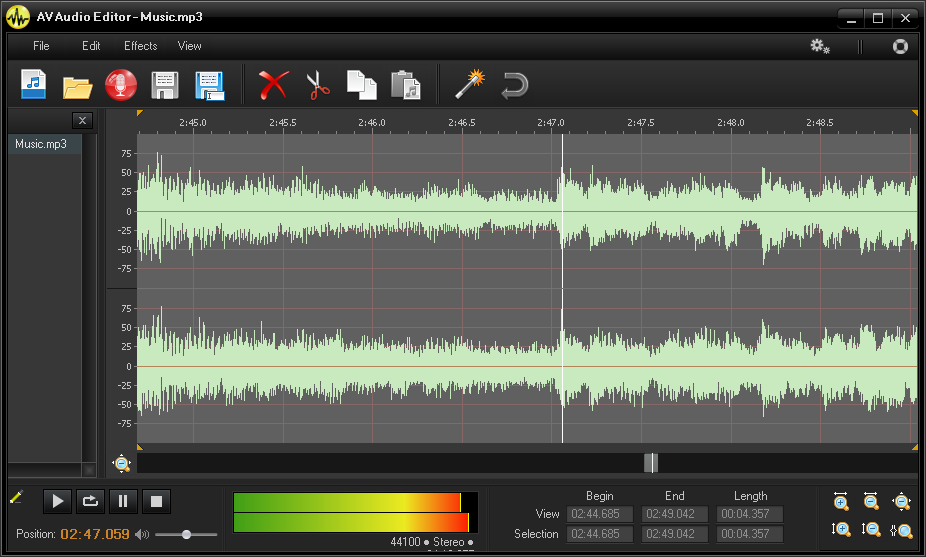Image resolution: width=926 pixels, height=557 pixels.
Task: Zoom out horizontally
Action: [x=871, y=501]
